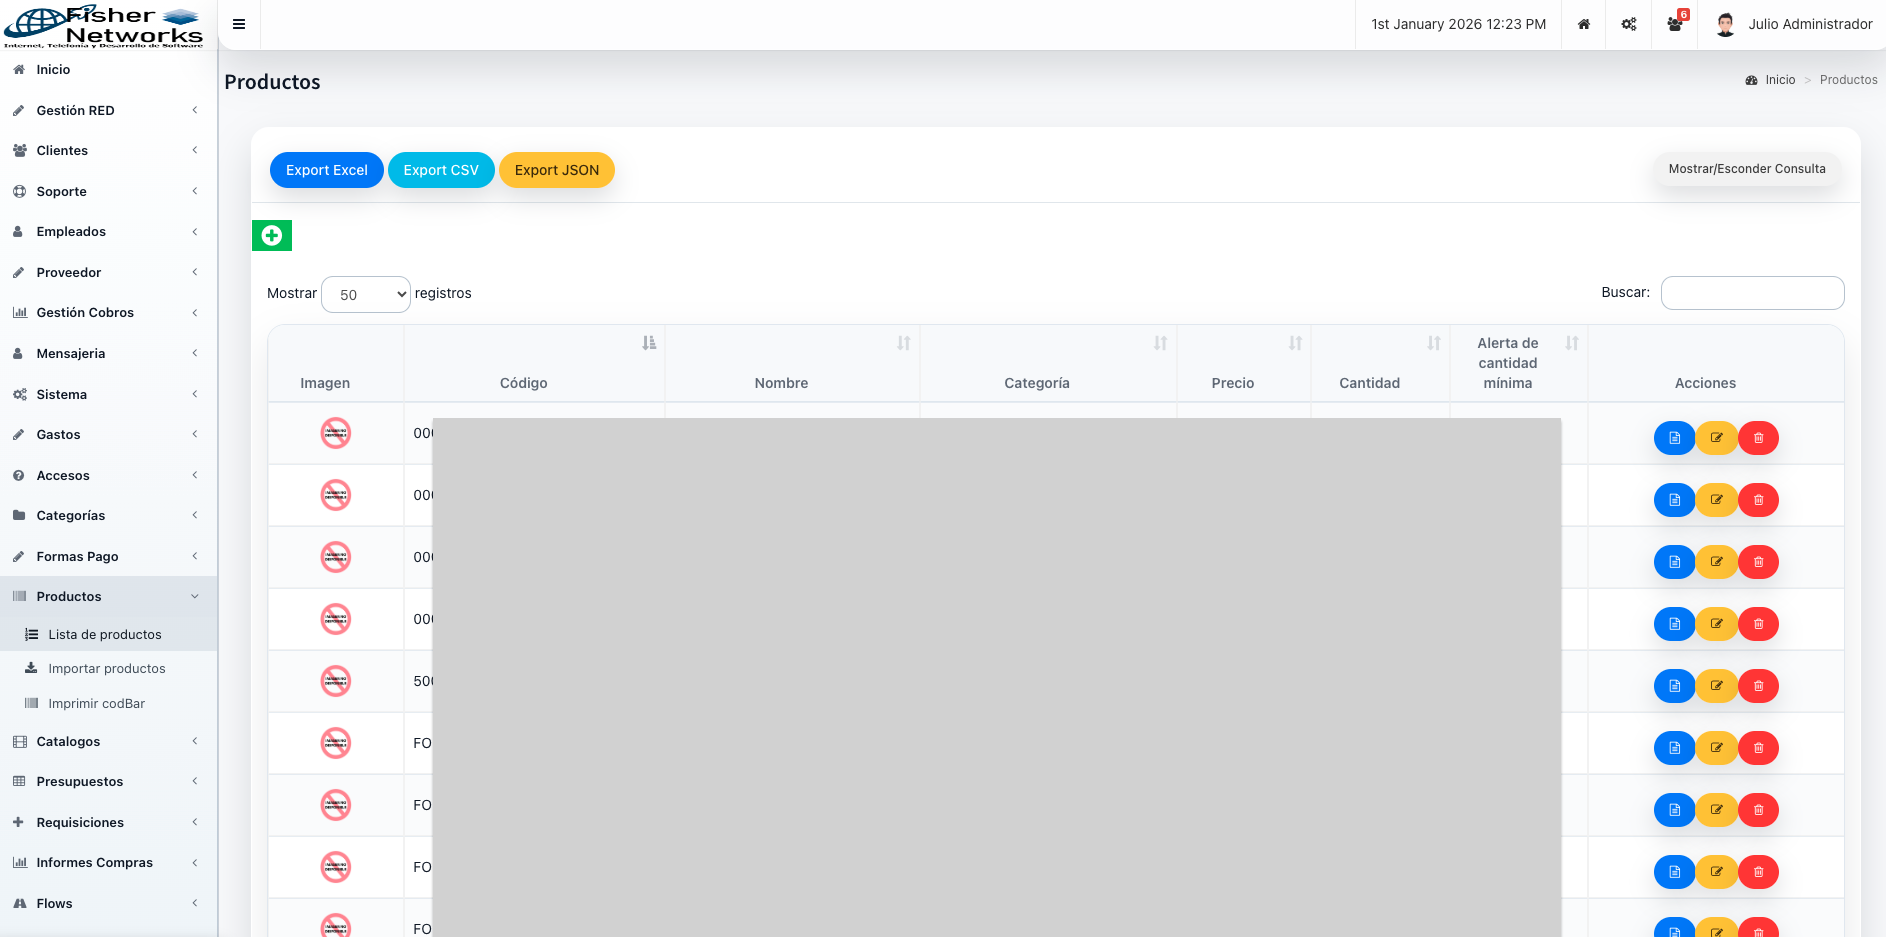Viewport: 1886px width, 937px height.
Task: Toggle Mostrar/Esconder Consulta panel
Action: click(1746, 169)
